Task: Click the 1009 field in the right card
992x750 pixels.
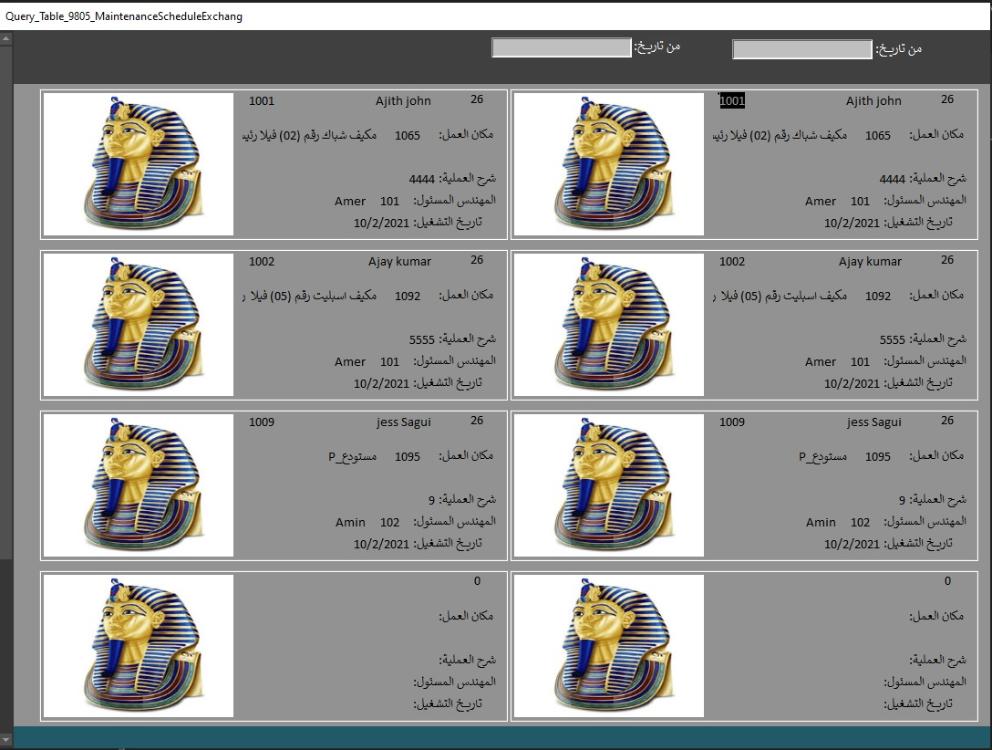Action: coord(732,422)
